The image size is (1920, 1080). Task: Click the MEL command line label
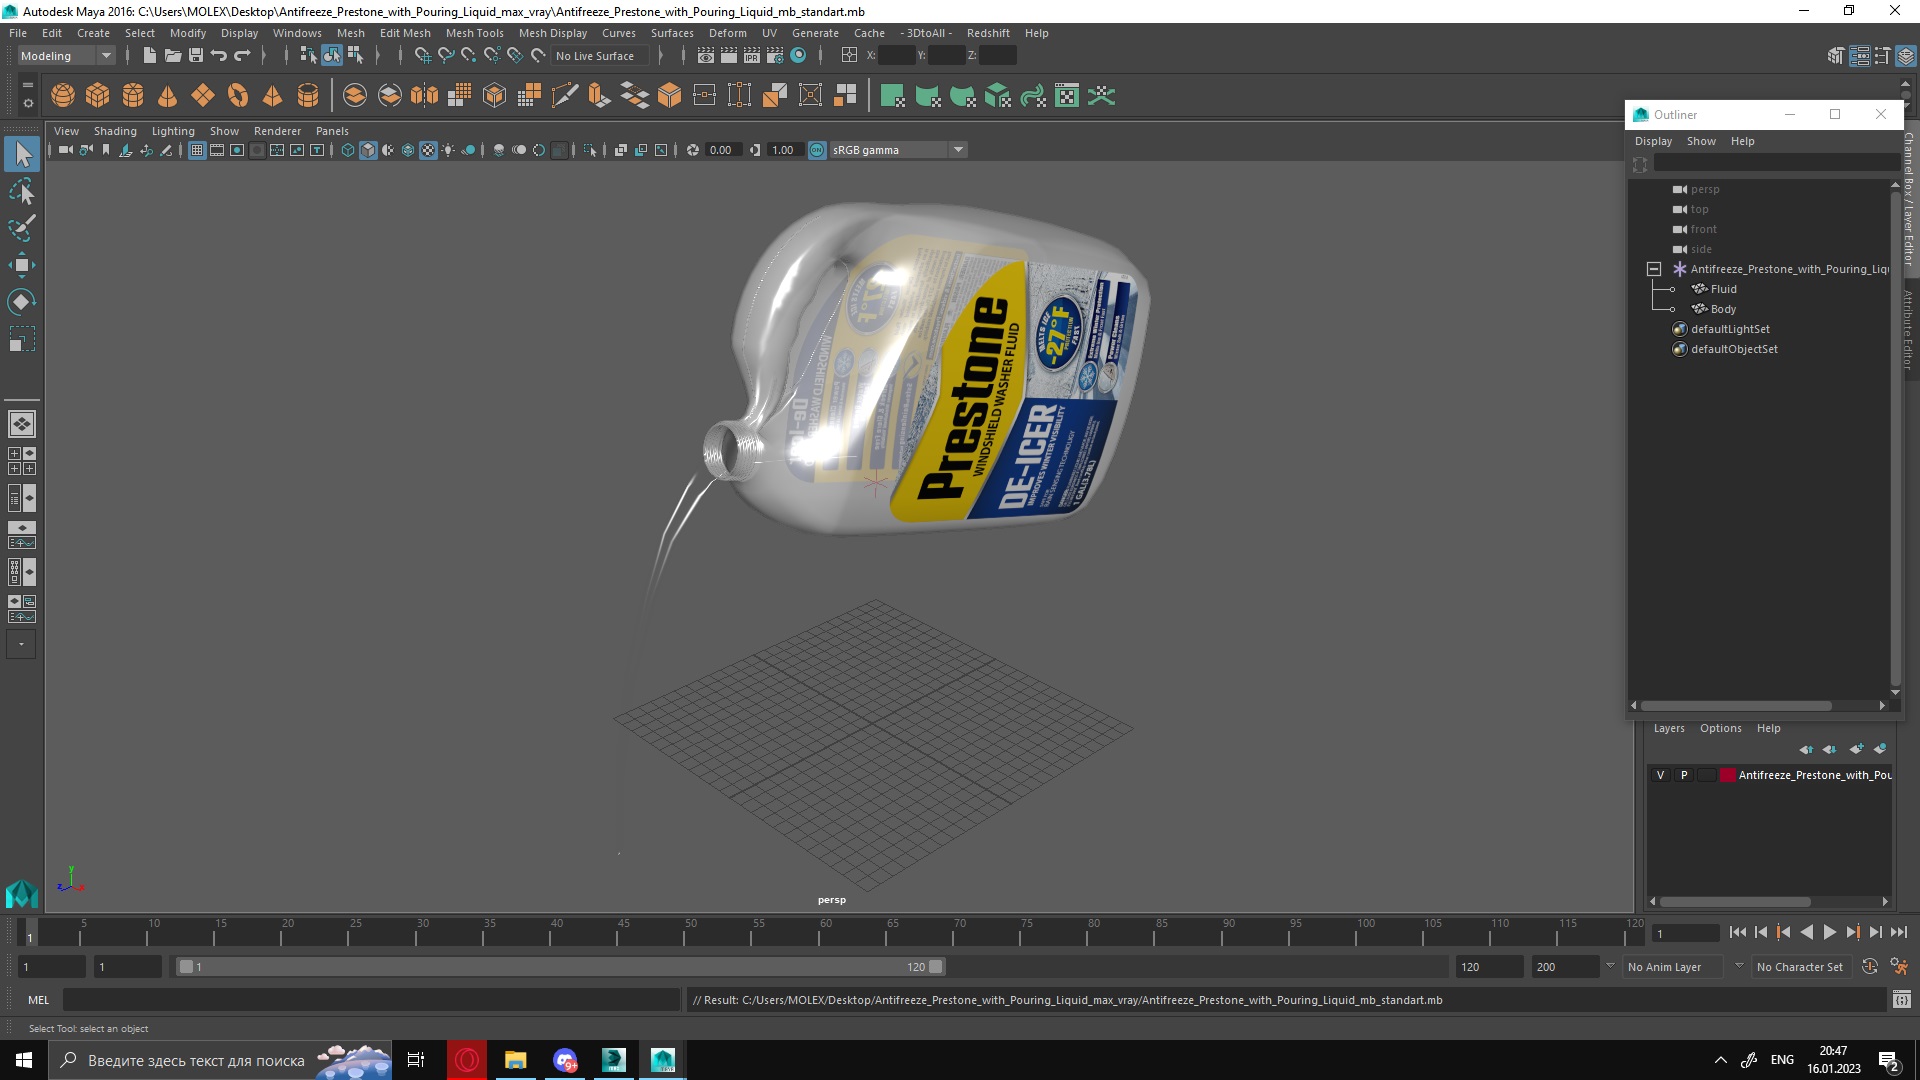(39, 1000)
